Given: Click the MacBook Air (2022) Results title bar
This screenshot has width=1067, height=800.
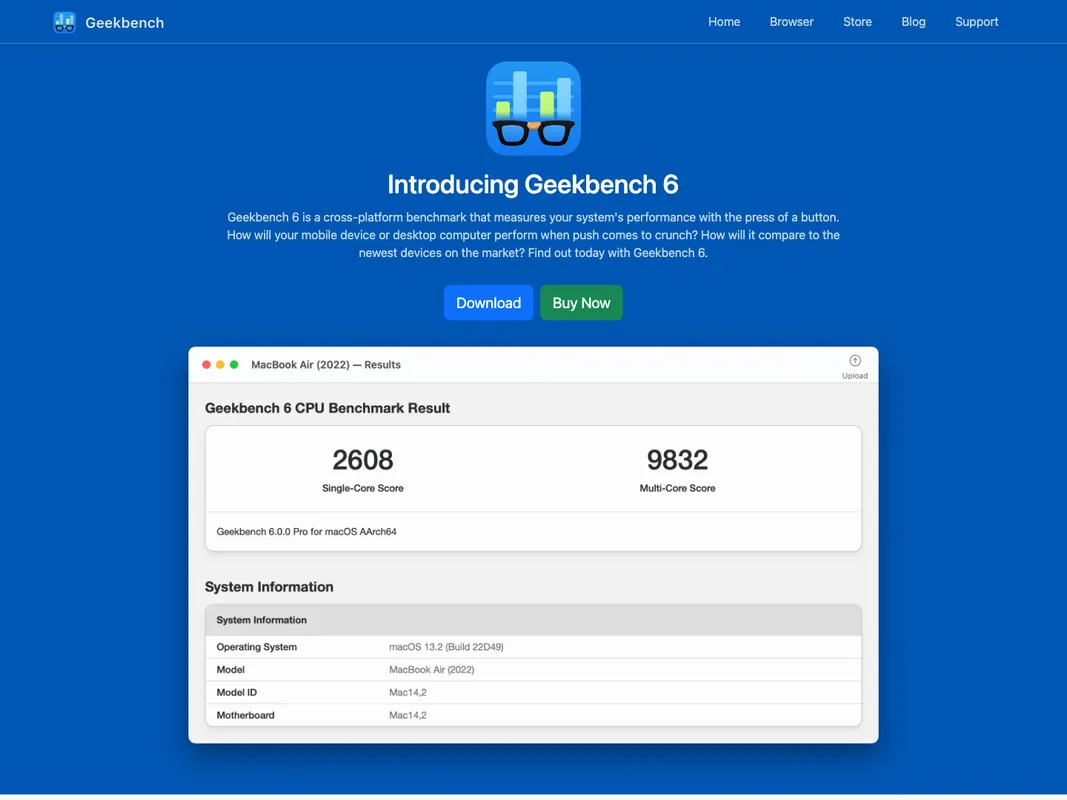Looking at the screenshot, I should click(x=326, y=365).
